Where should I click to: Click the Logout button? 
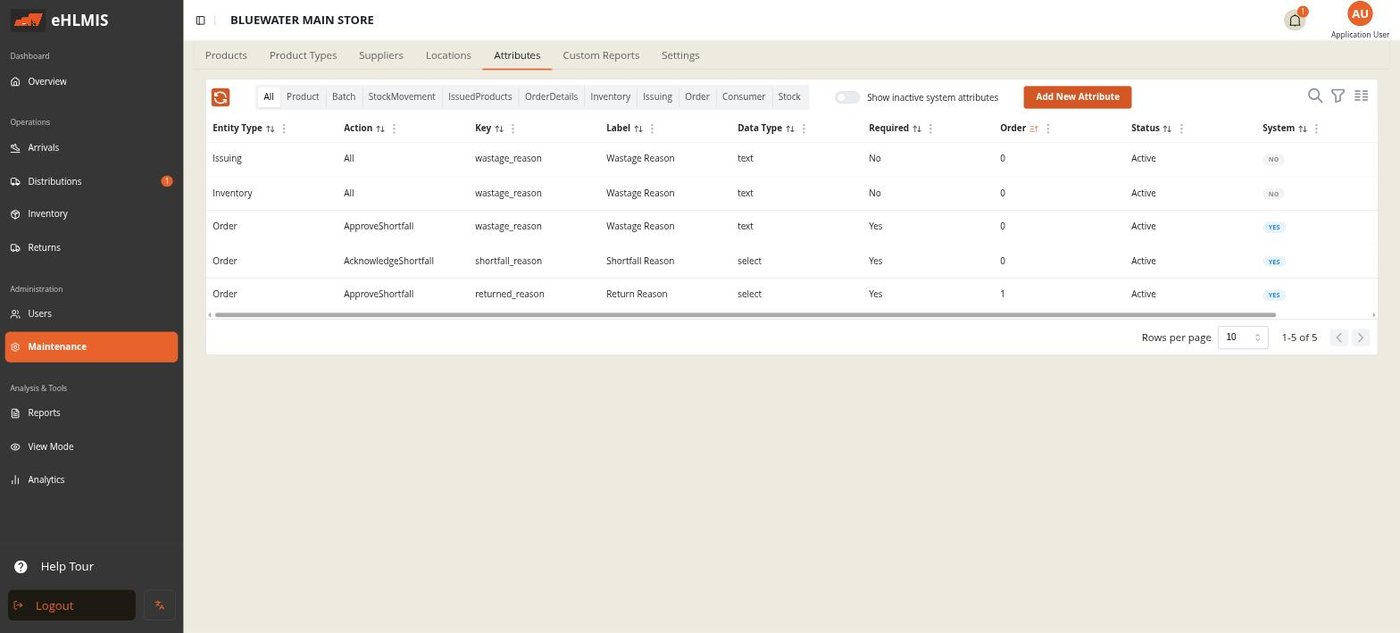[x=72, y=605]
